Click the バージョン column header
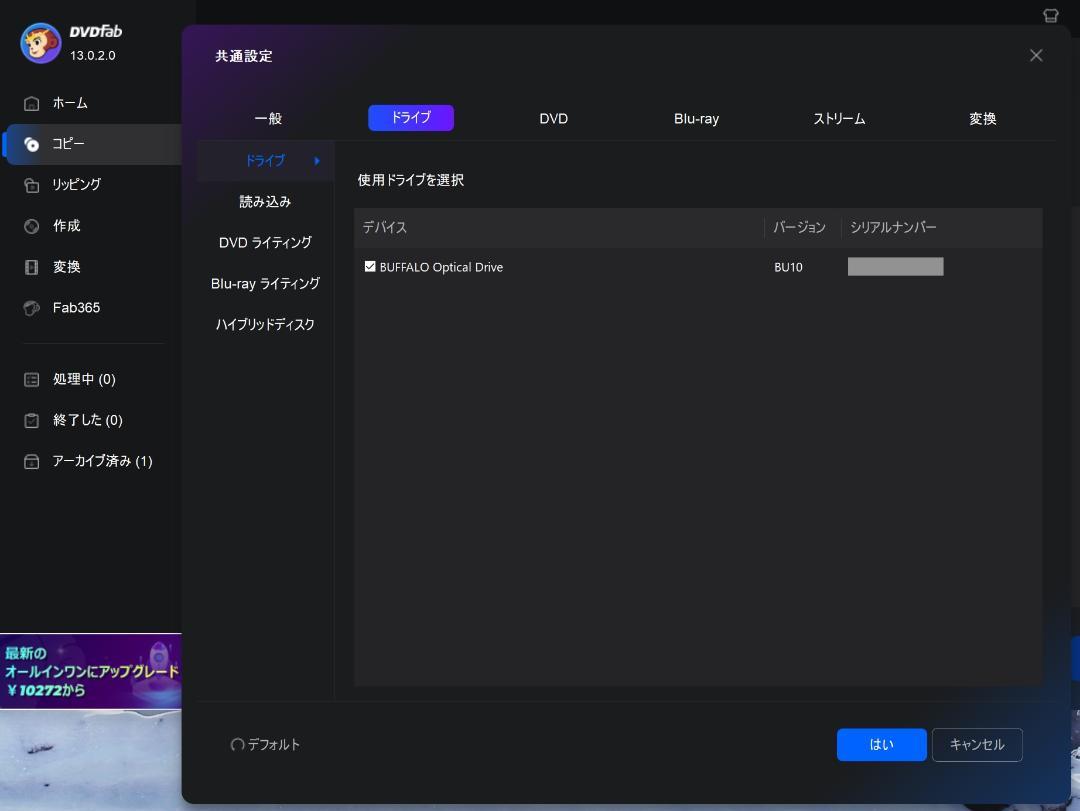 point(799,227)
